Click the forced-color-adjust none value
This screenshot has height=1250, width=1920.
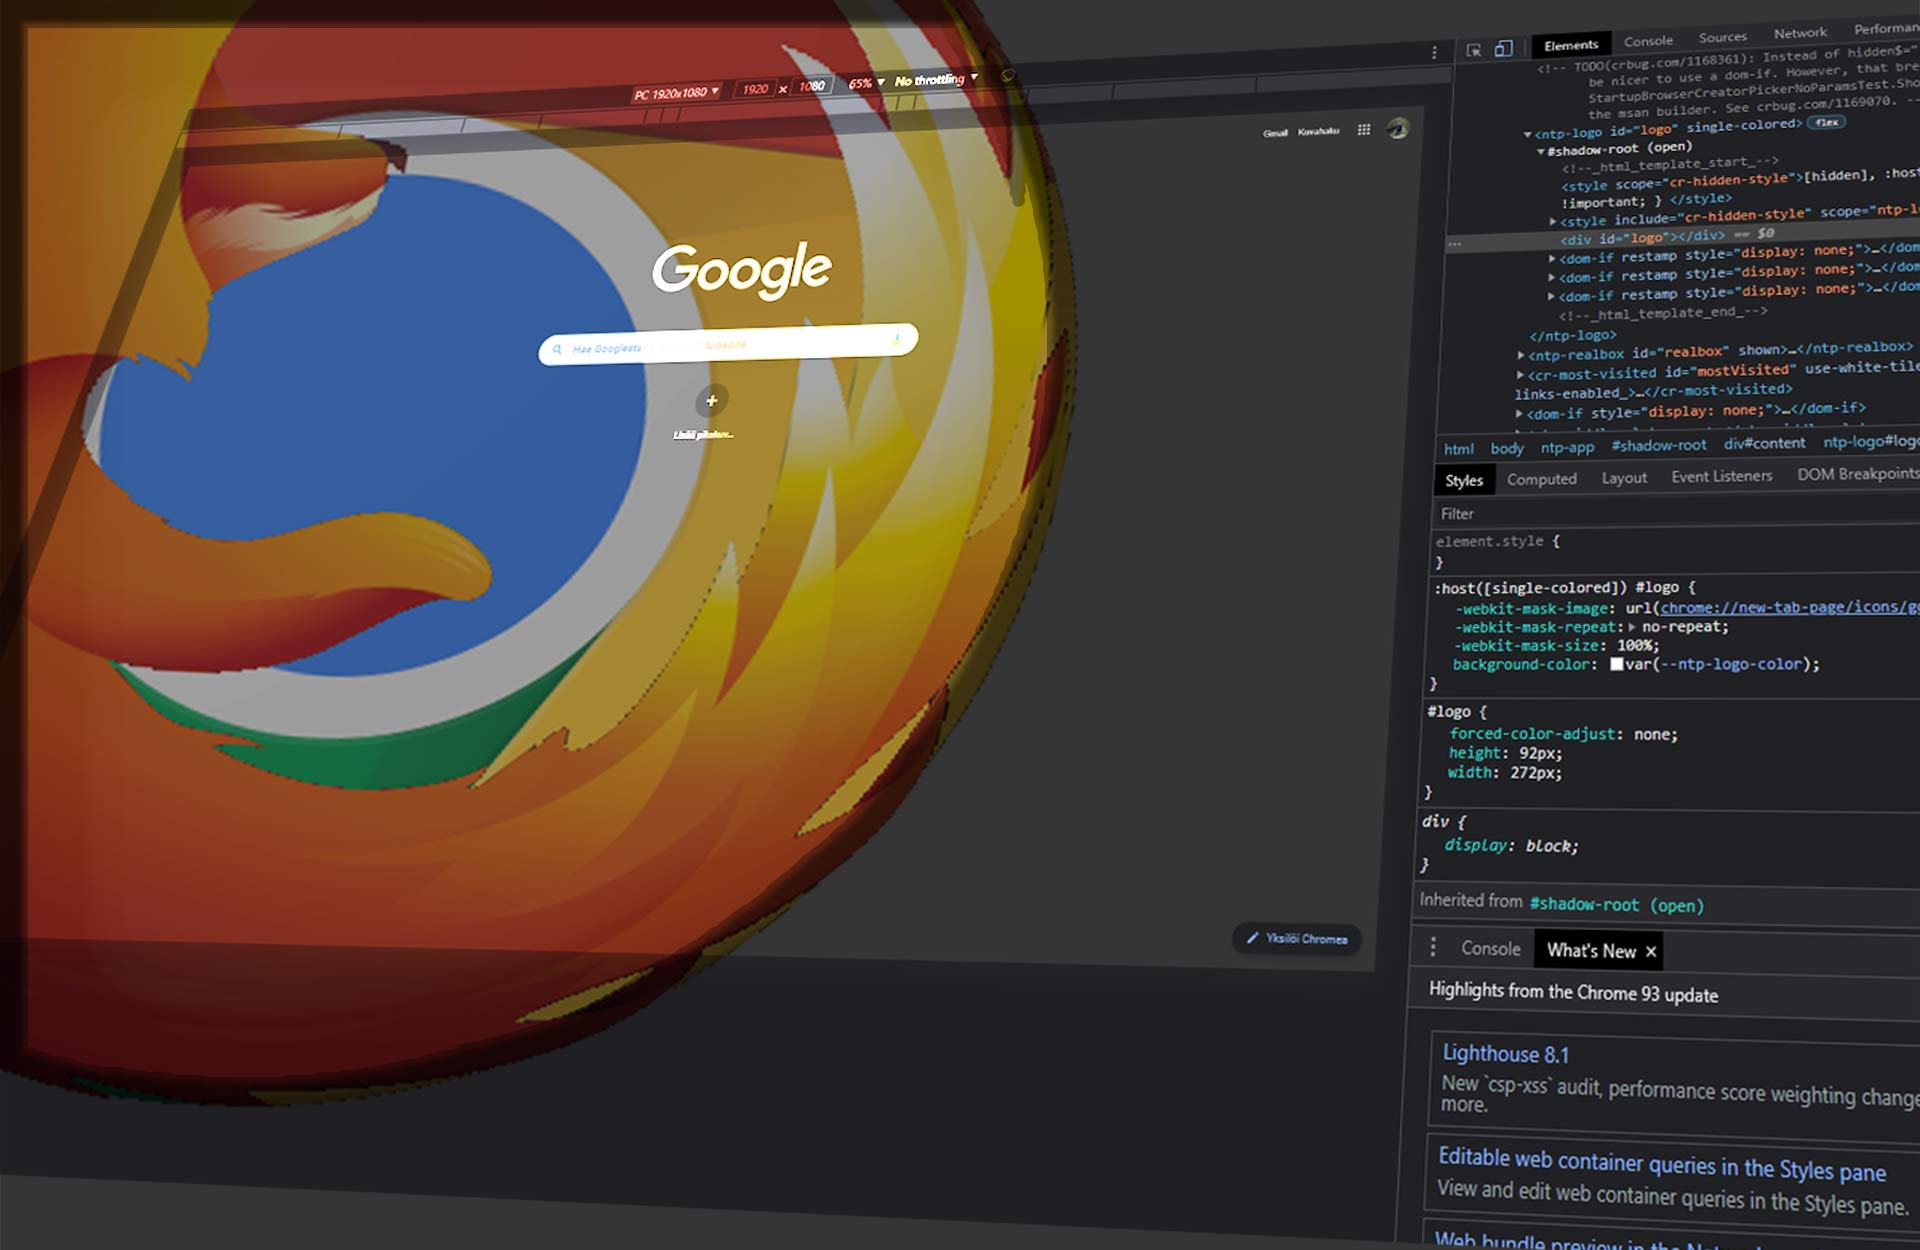coord(1656,734)
